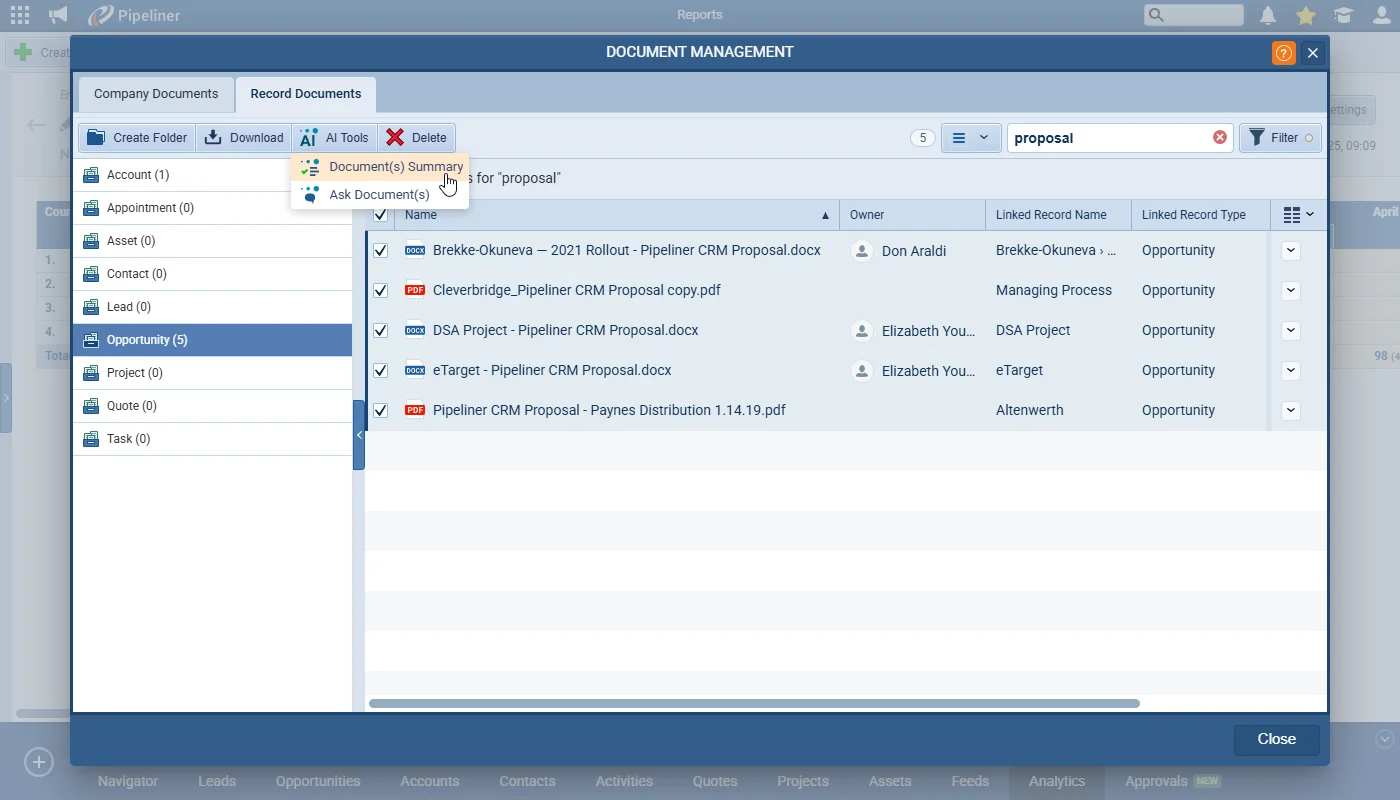Open the column chooser dropdown
Screen dimensions: 1400x800
pyautogui.click(x=1298, y=215)
